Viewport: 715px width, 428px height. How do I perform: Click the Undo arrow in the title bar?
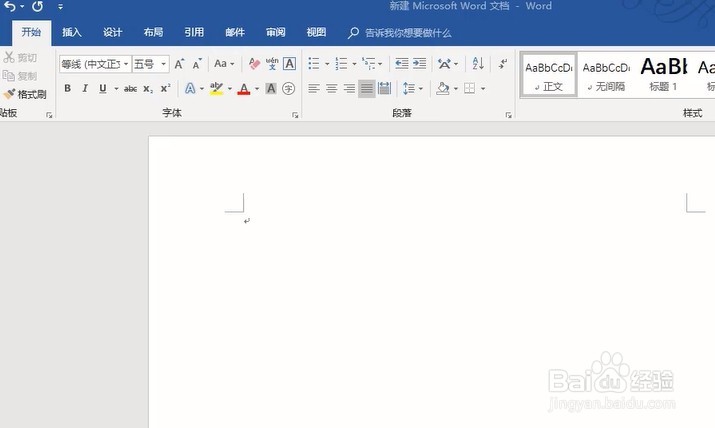11,7
